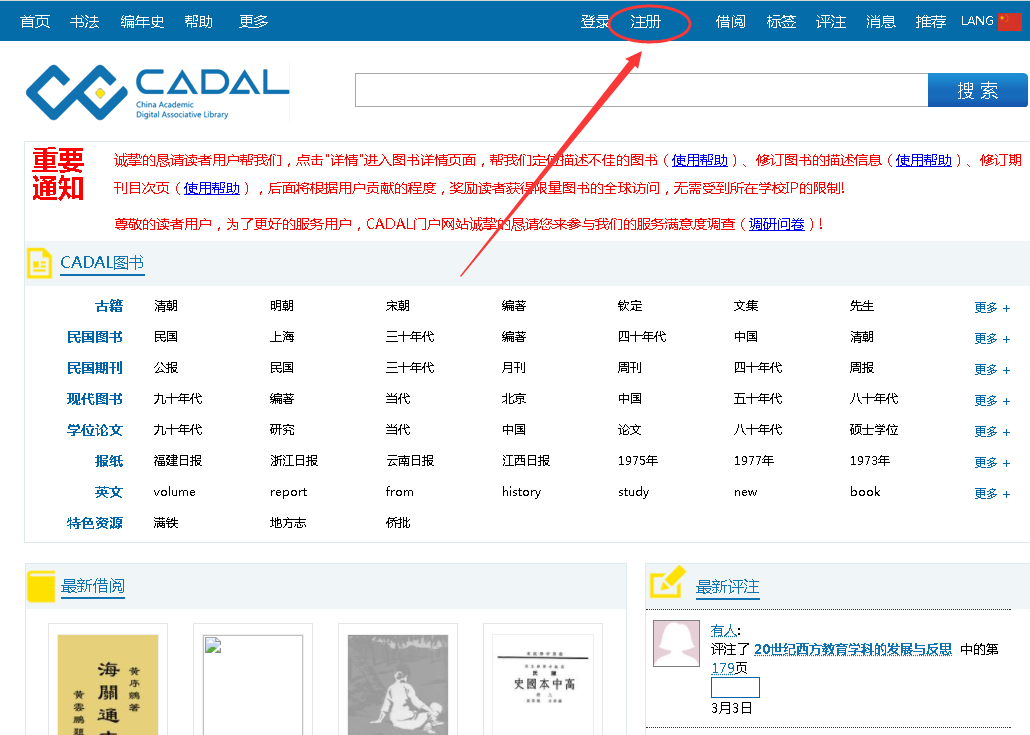
Task: Open 20世纪西方教育学科的发展与反思 book link
Action: coord(853,650)
